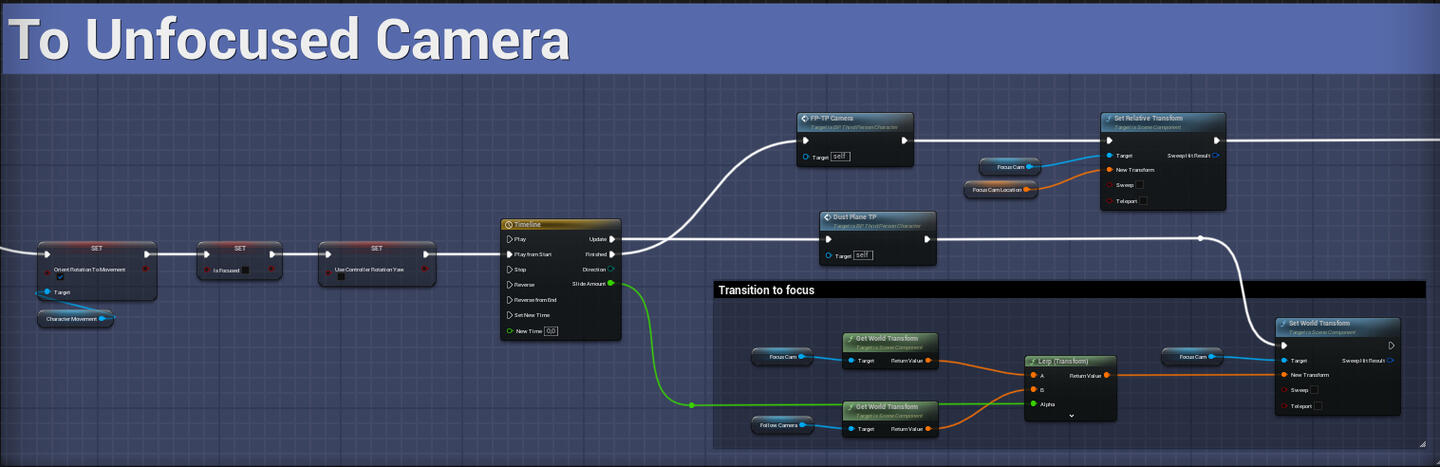This screenshot has width=1440, height=467.
Task: Click the Reverse from End input pin
Action: (x=510, y=300)
